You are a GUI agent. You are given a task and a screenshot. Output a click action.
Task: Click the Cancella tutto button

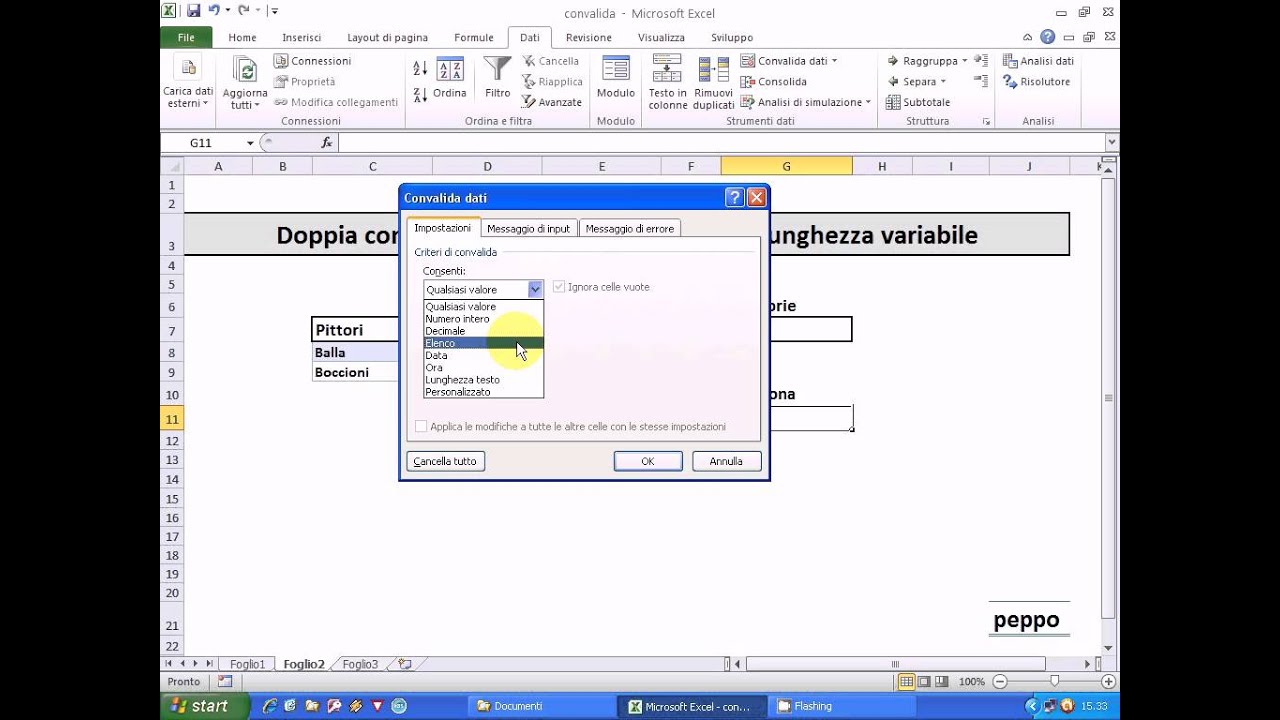[x=445, y=461]
